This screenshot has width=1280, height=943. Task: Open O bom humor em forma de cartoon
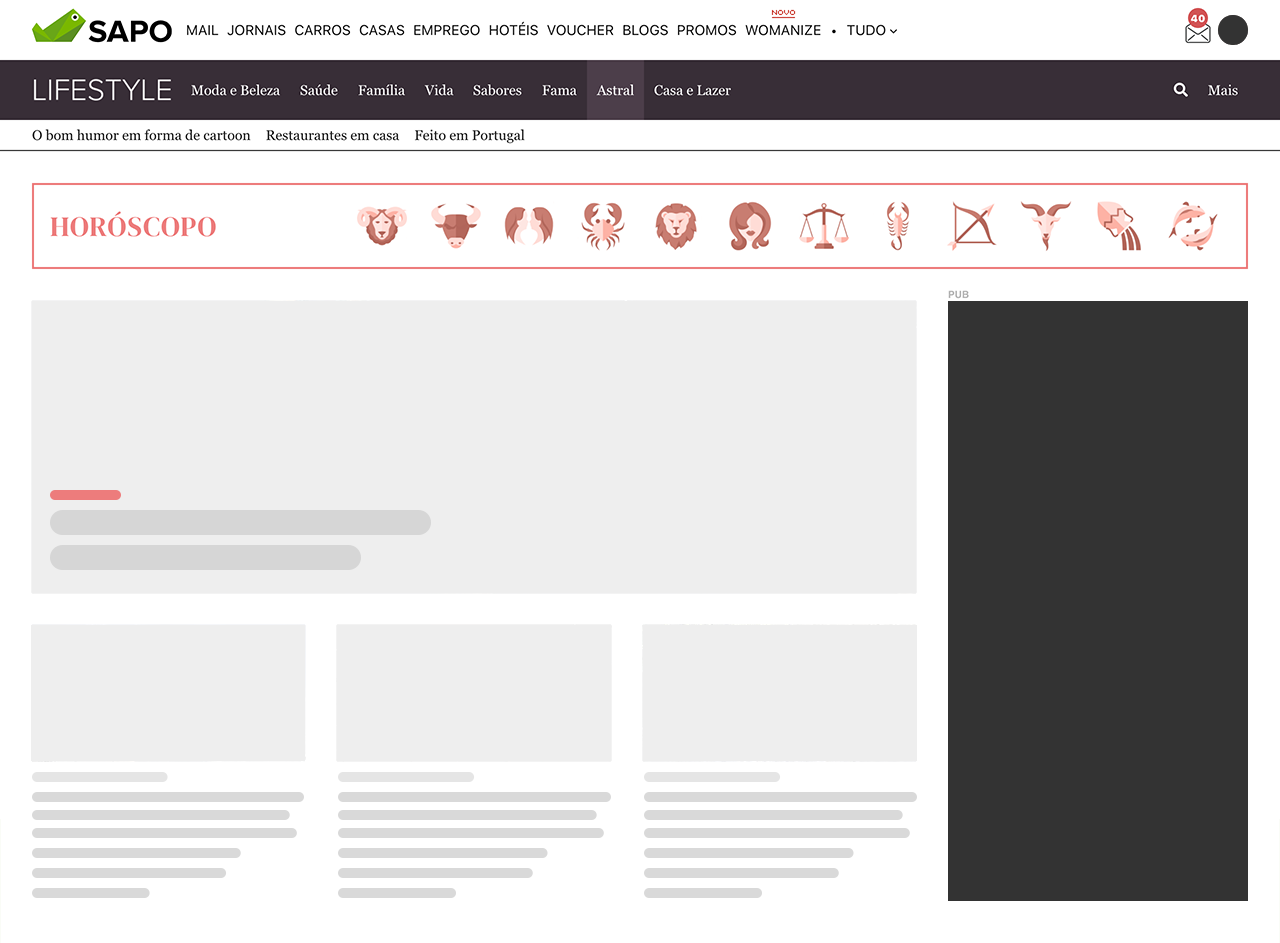pyautogui.click(x=141, y=135)
